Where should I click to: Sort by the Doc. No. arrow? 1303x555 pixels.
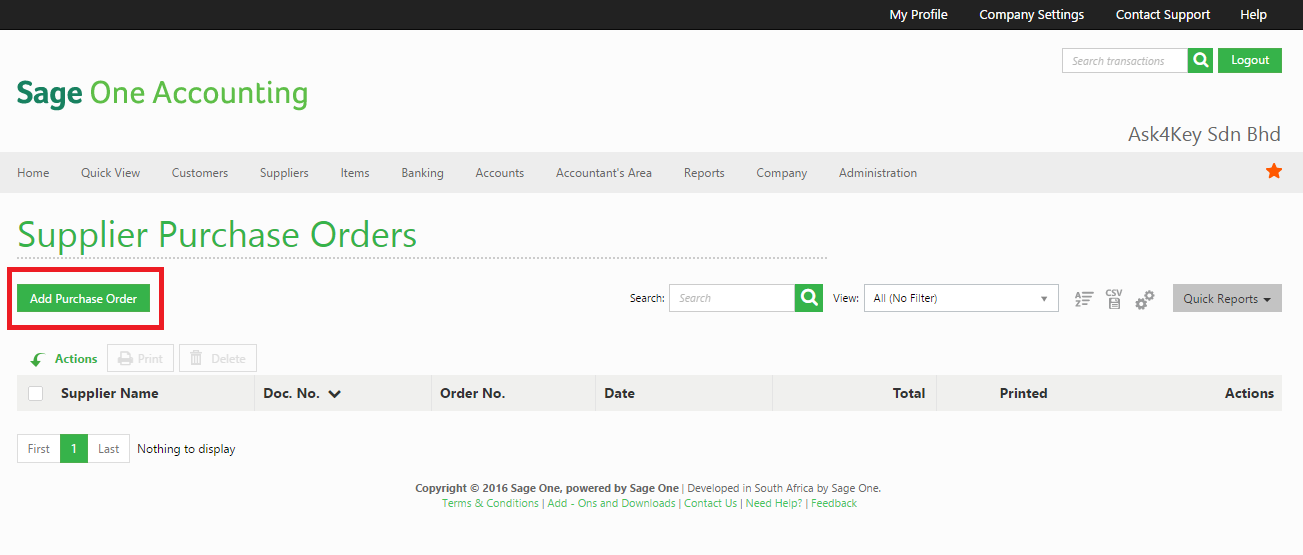coord(334,394)
